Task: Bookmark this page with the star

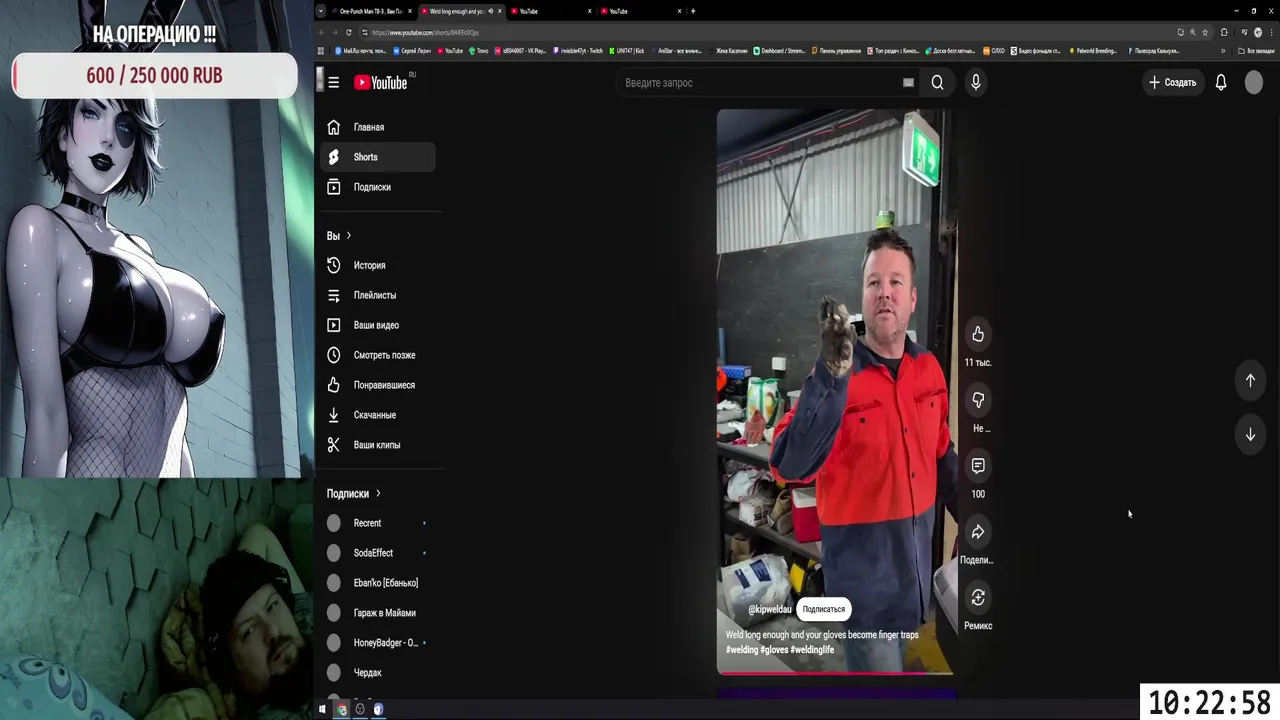Action: tap(1204, 32)
